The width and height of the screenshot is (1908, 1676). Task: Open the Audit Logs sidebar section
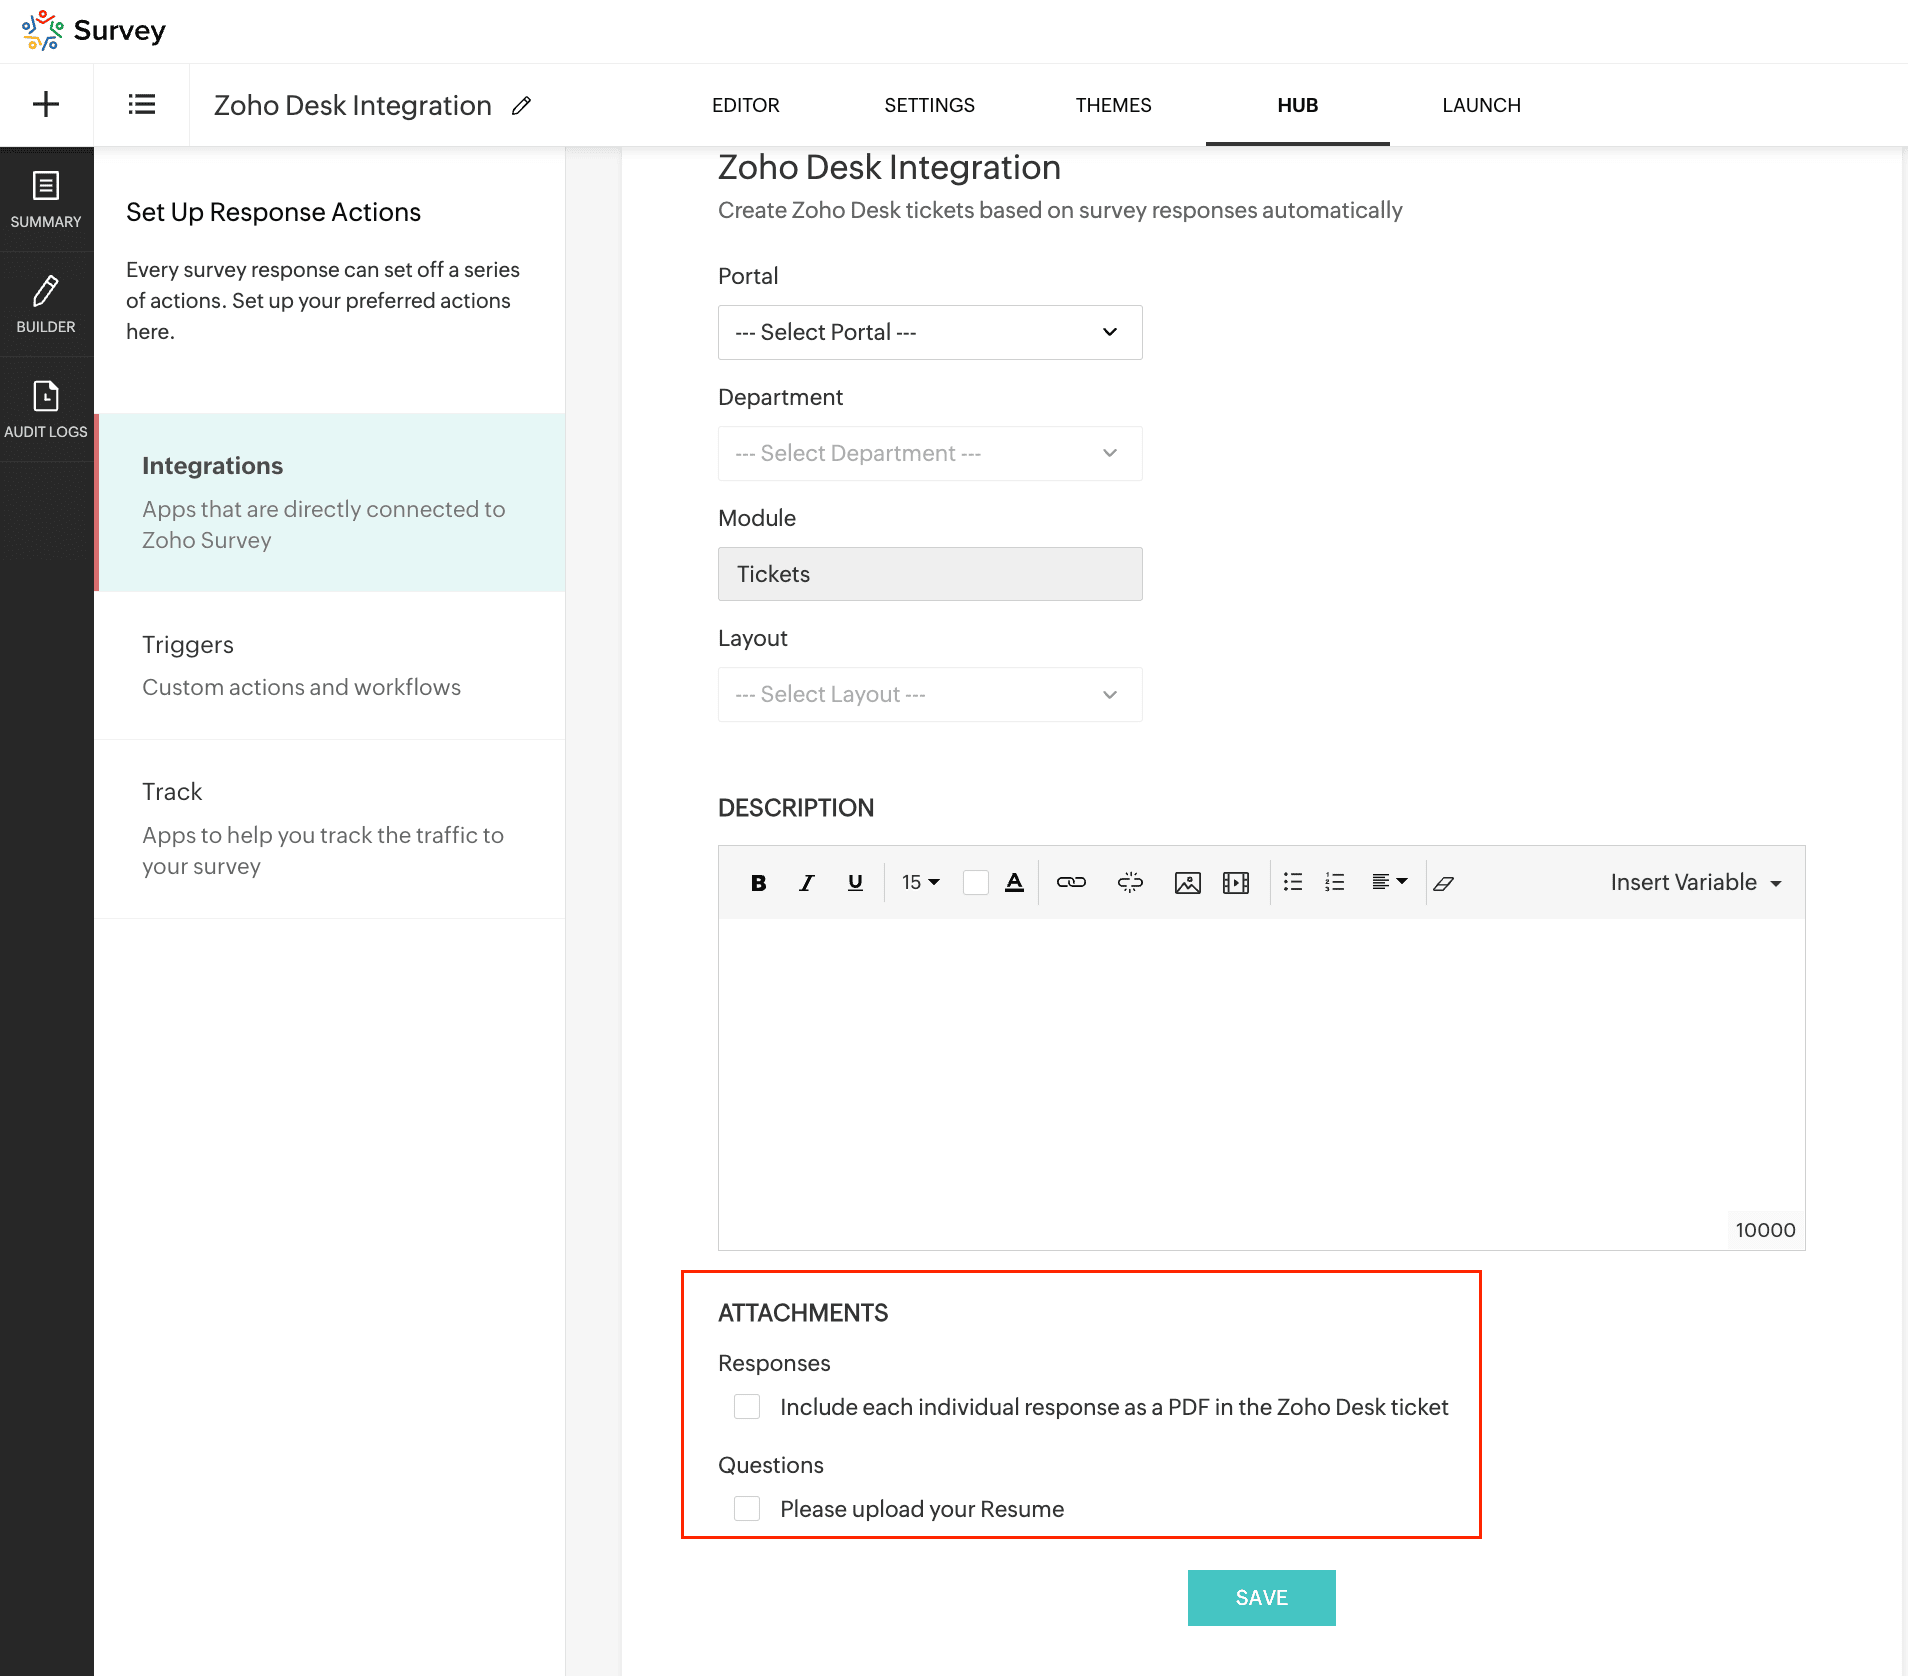46,409
